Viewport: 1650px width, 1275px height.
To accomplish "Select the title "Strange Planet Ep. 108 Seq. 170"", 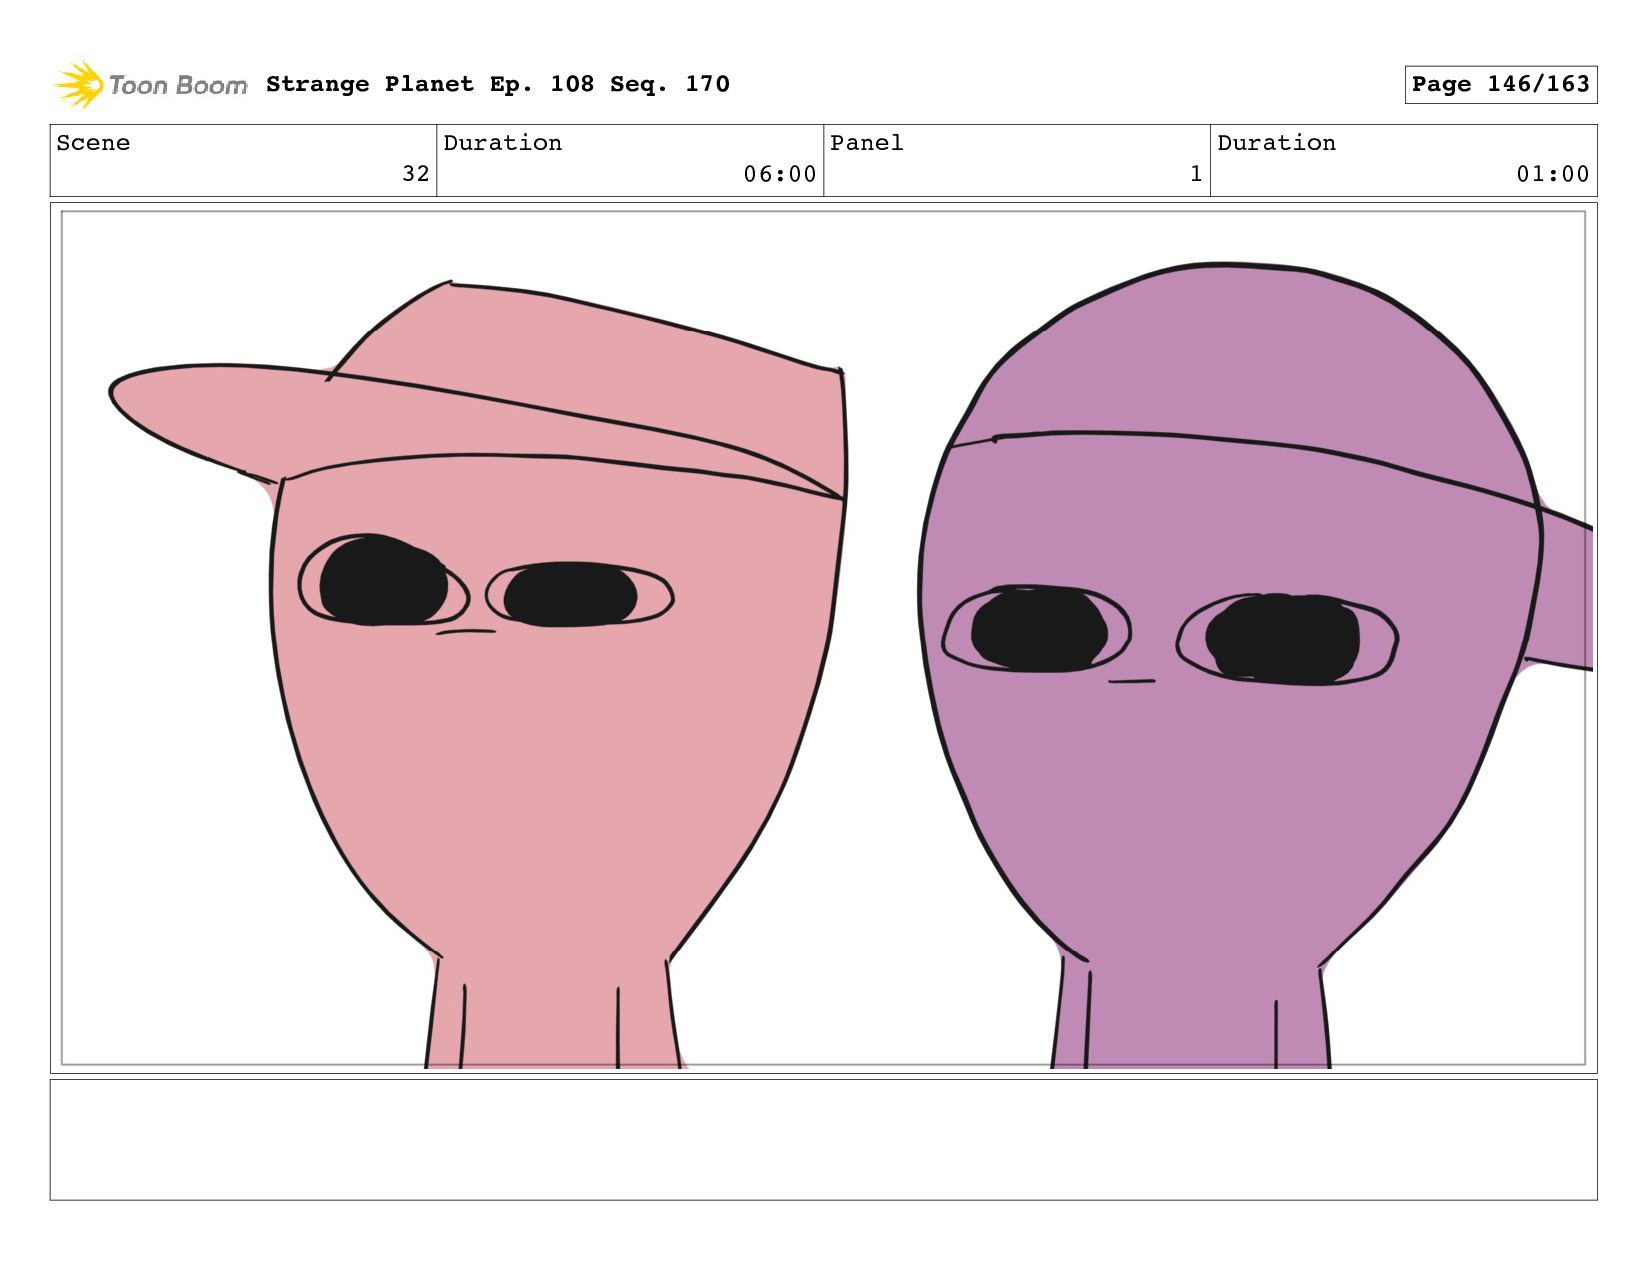I will 498,84.
